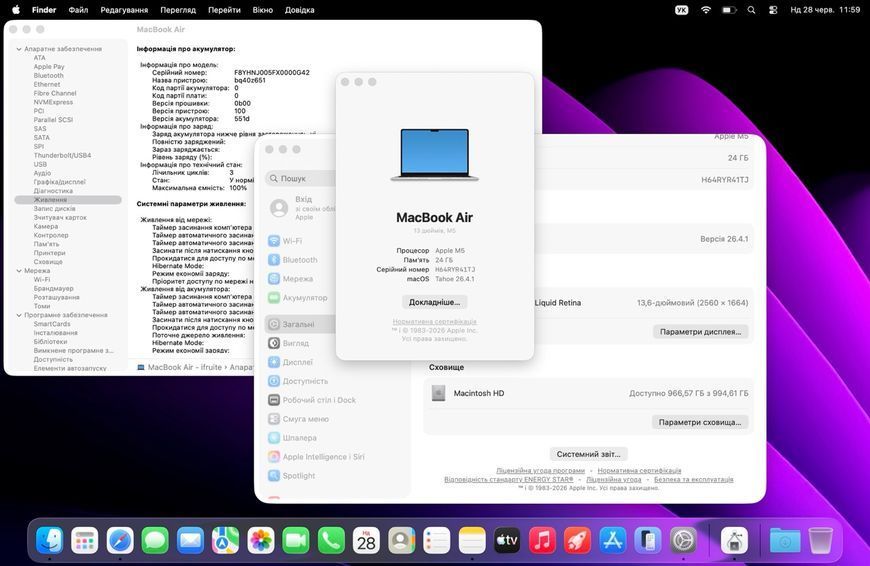The height and width of the screenshot is (566, 870).
Task: Open Downloads folder in the Dock
Action: [x=785, y=540]
